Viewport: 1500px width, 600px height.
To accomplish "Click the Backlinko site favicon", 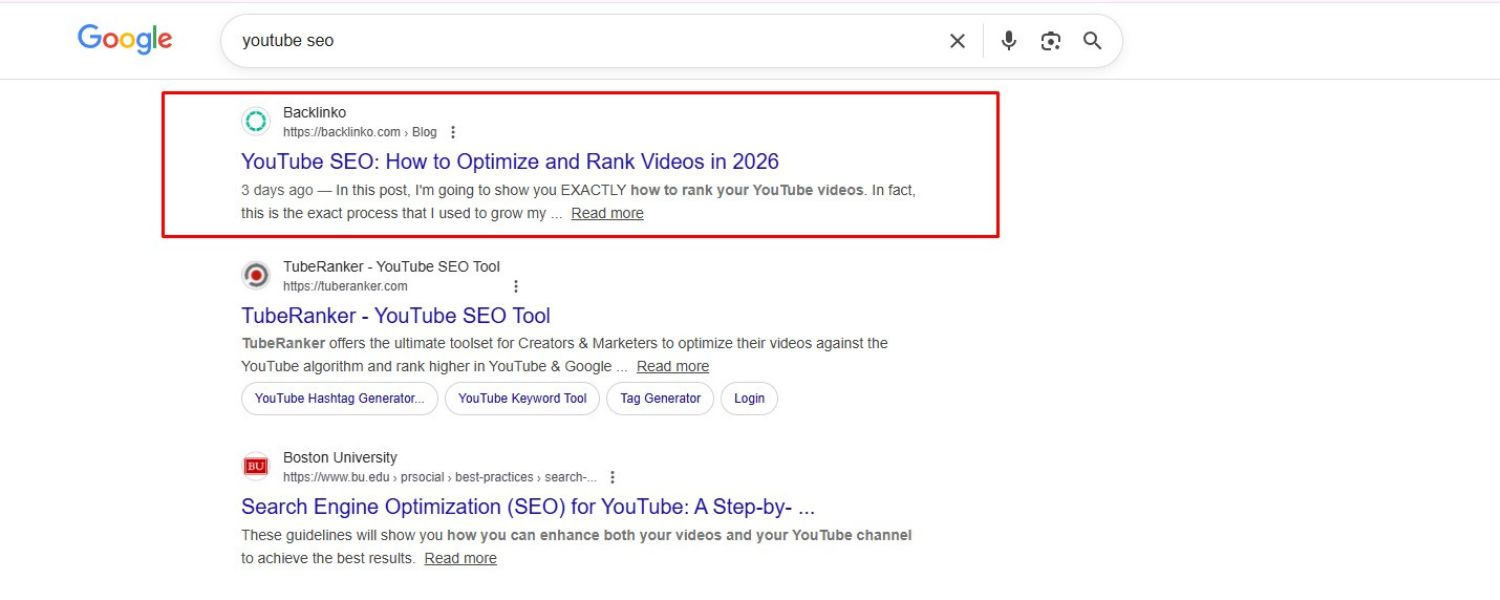I will click(x=256, y=120).
